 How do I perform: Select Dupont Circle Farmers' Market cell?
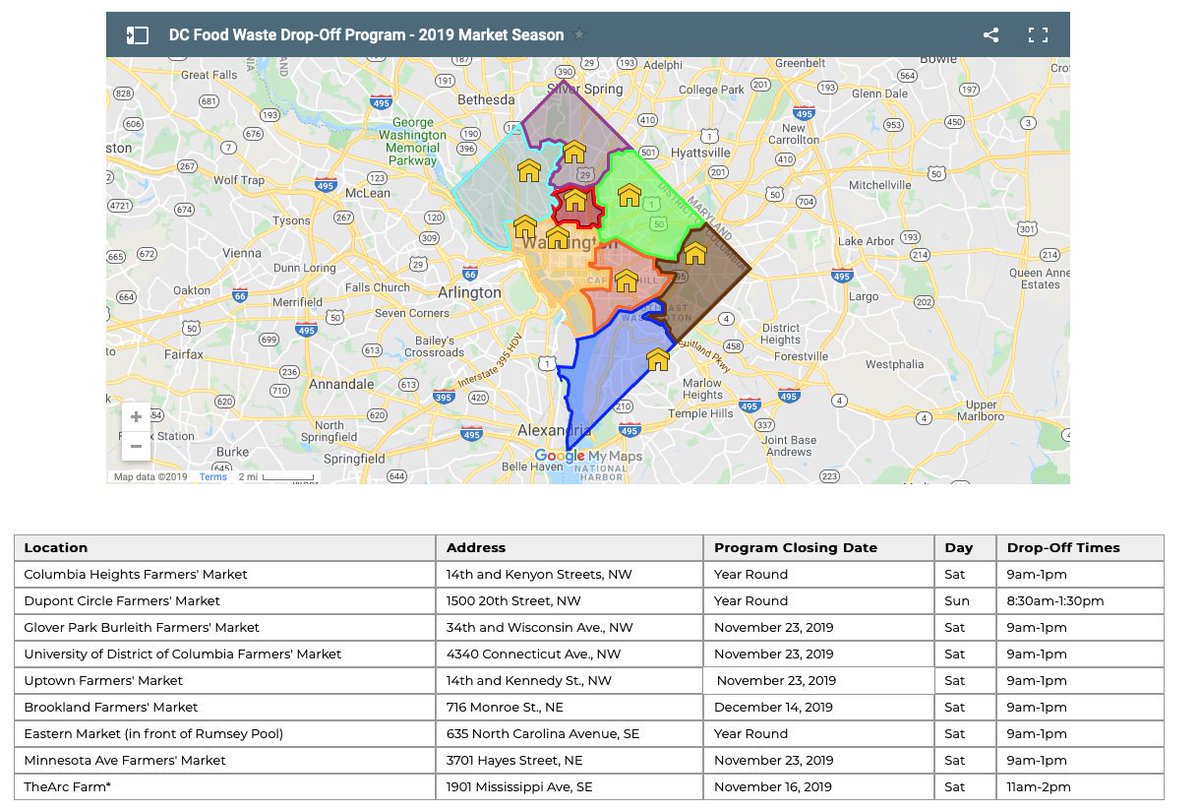pos(226,601)
